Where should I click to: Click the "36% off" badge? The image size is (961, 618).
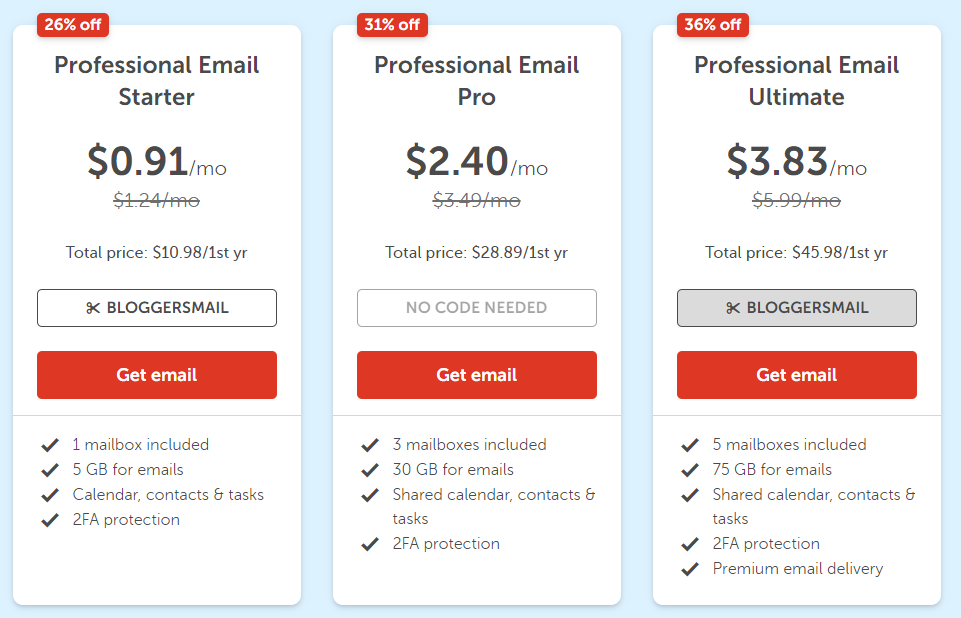point(712,24)
